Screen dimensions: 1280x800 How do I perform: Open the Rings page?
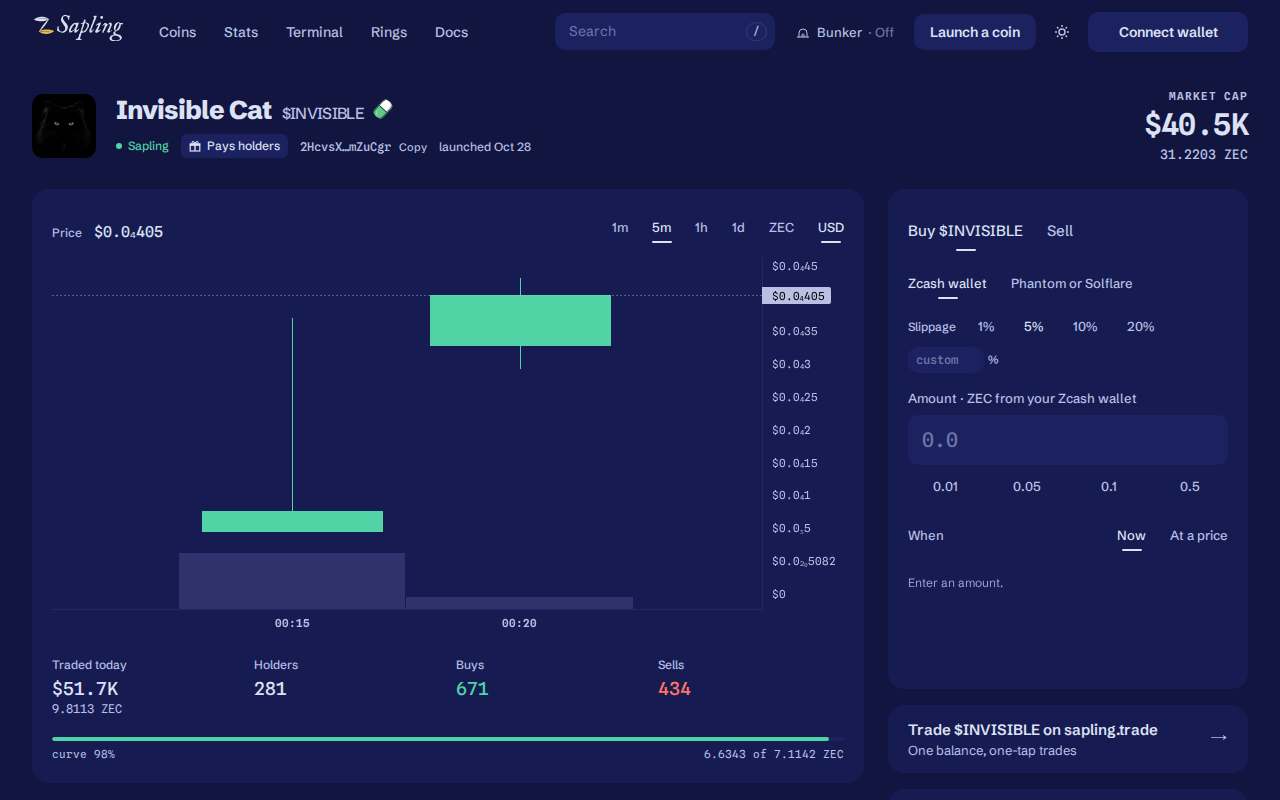[389, 32]
